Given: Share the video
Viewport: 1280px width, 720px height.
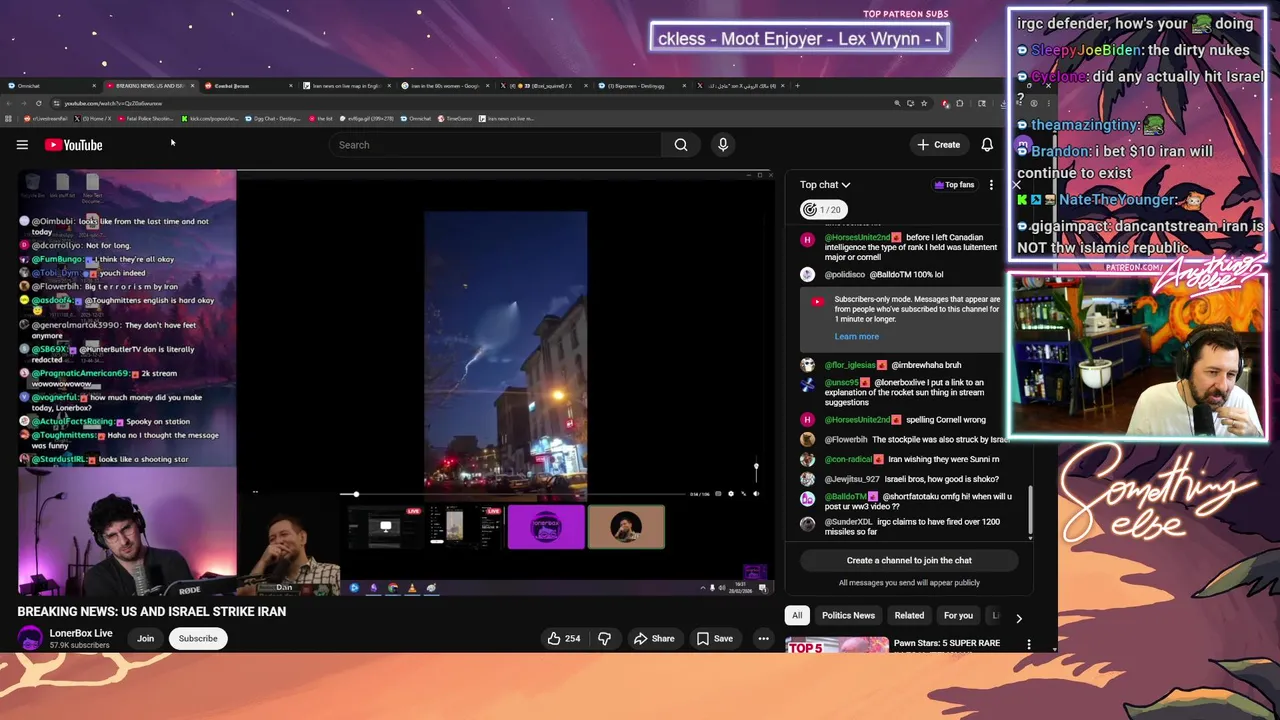Looking at the screenshot, I should pyautogui.click(x=654, y=638).
